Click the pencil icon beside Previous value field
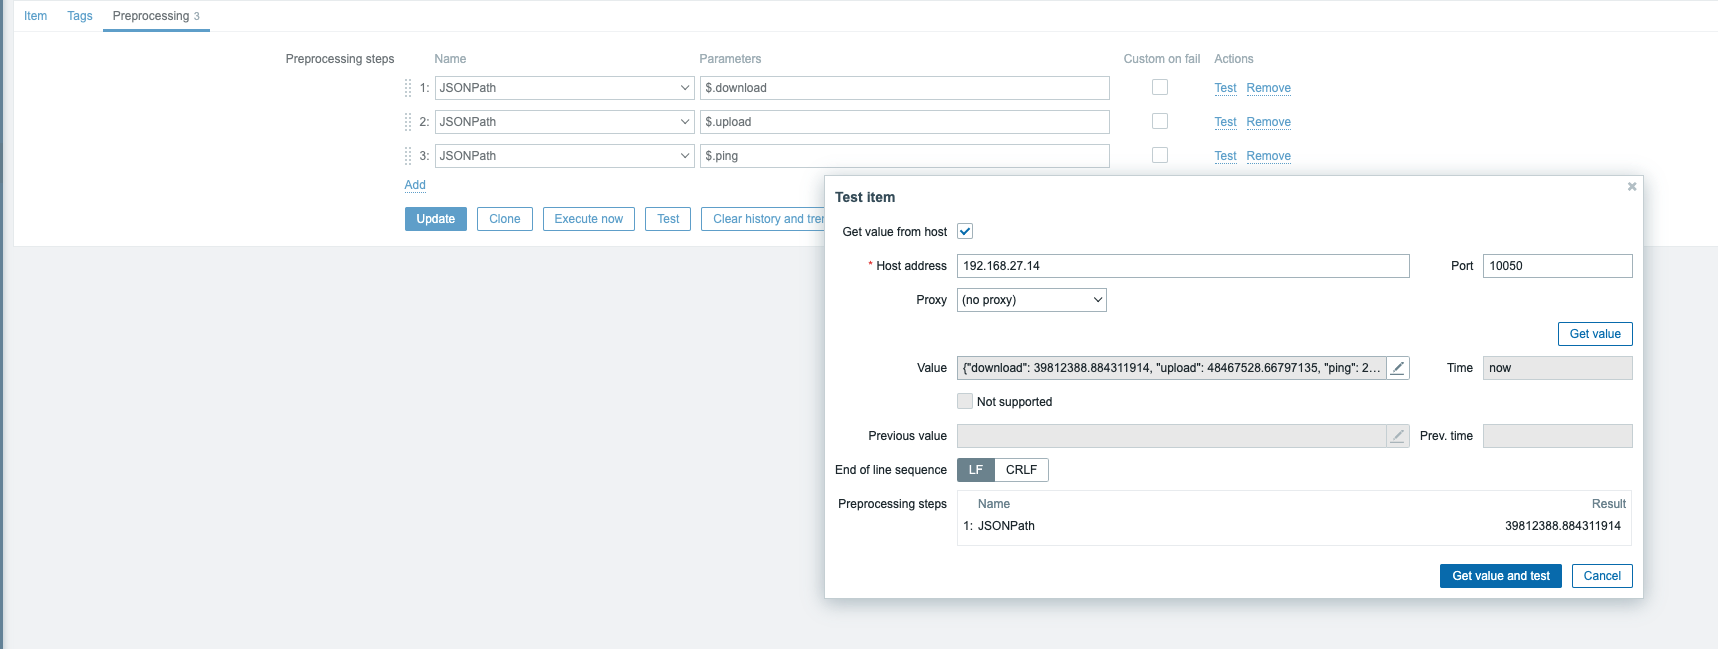This screenshot has height=649, width=1718. click(1398, 436)
